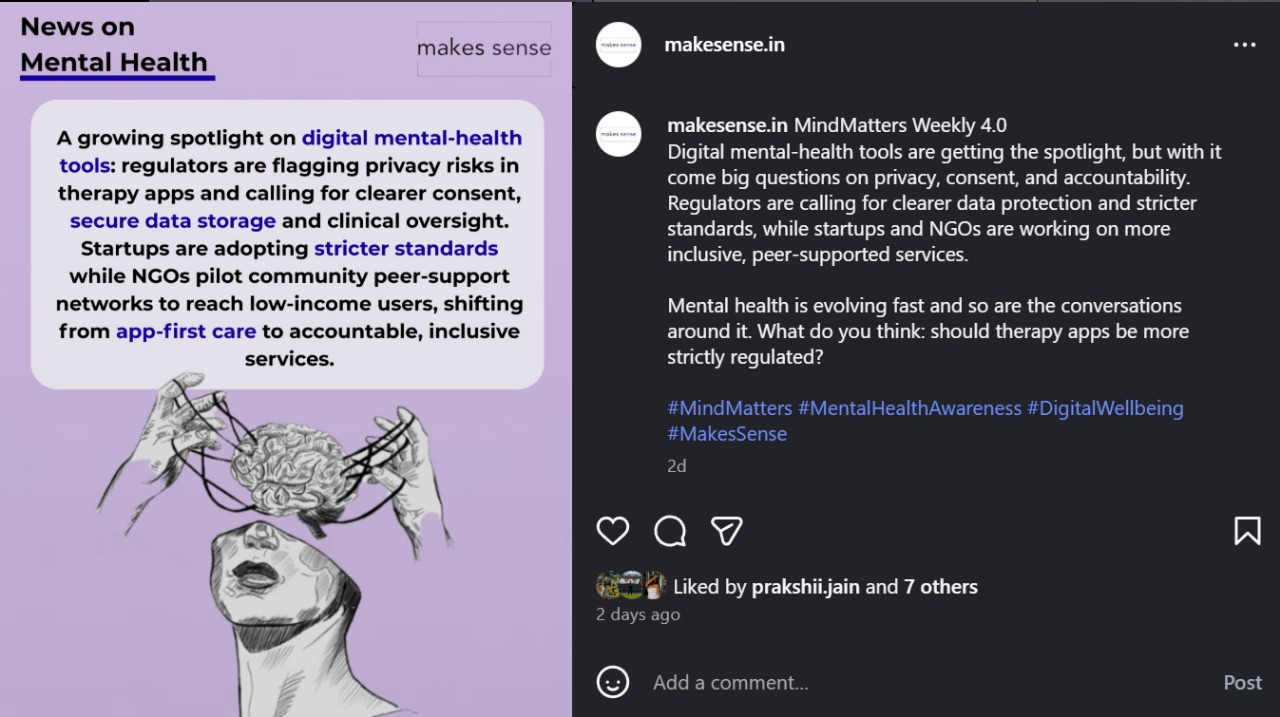The image size is (1280, 717).
Task: Open the #MakesSense hashtag
Action: tap(727, 434)
